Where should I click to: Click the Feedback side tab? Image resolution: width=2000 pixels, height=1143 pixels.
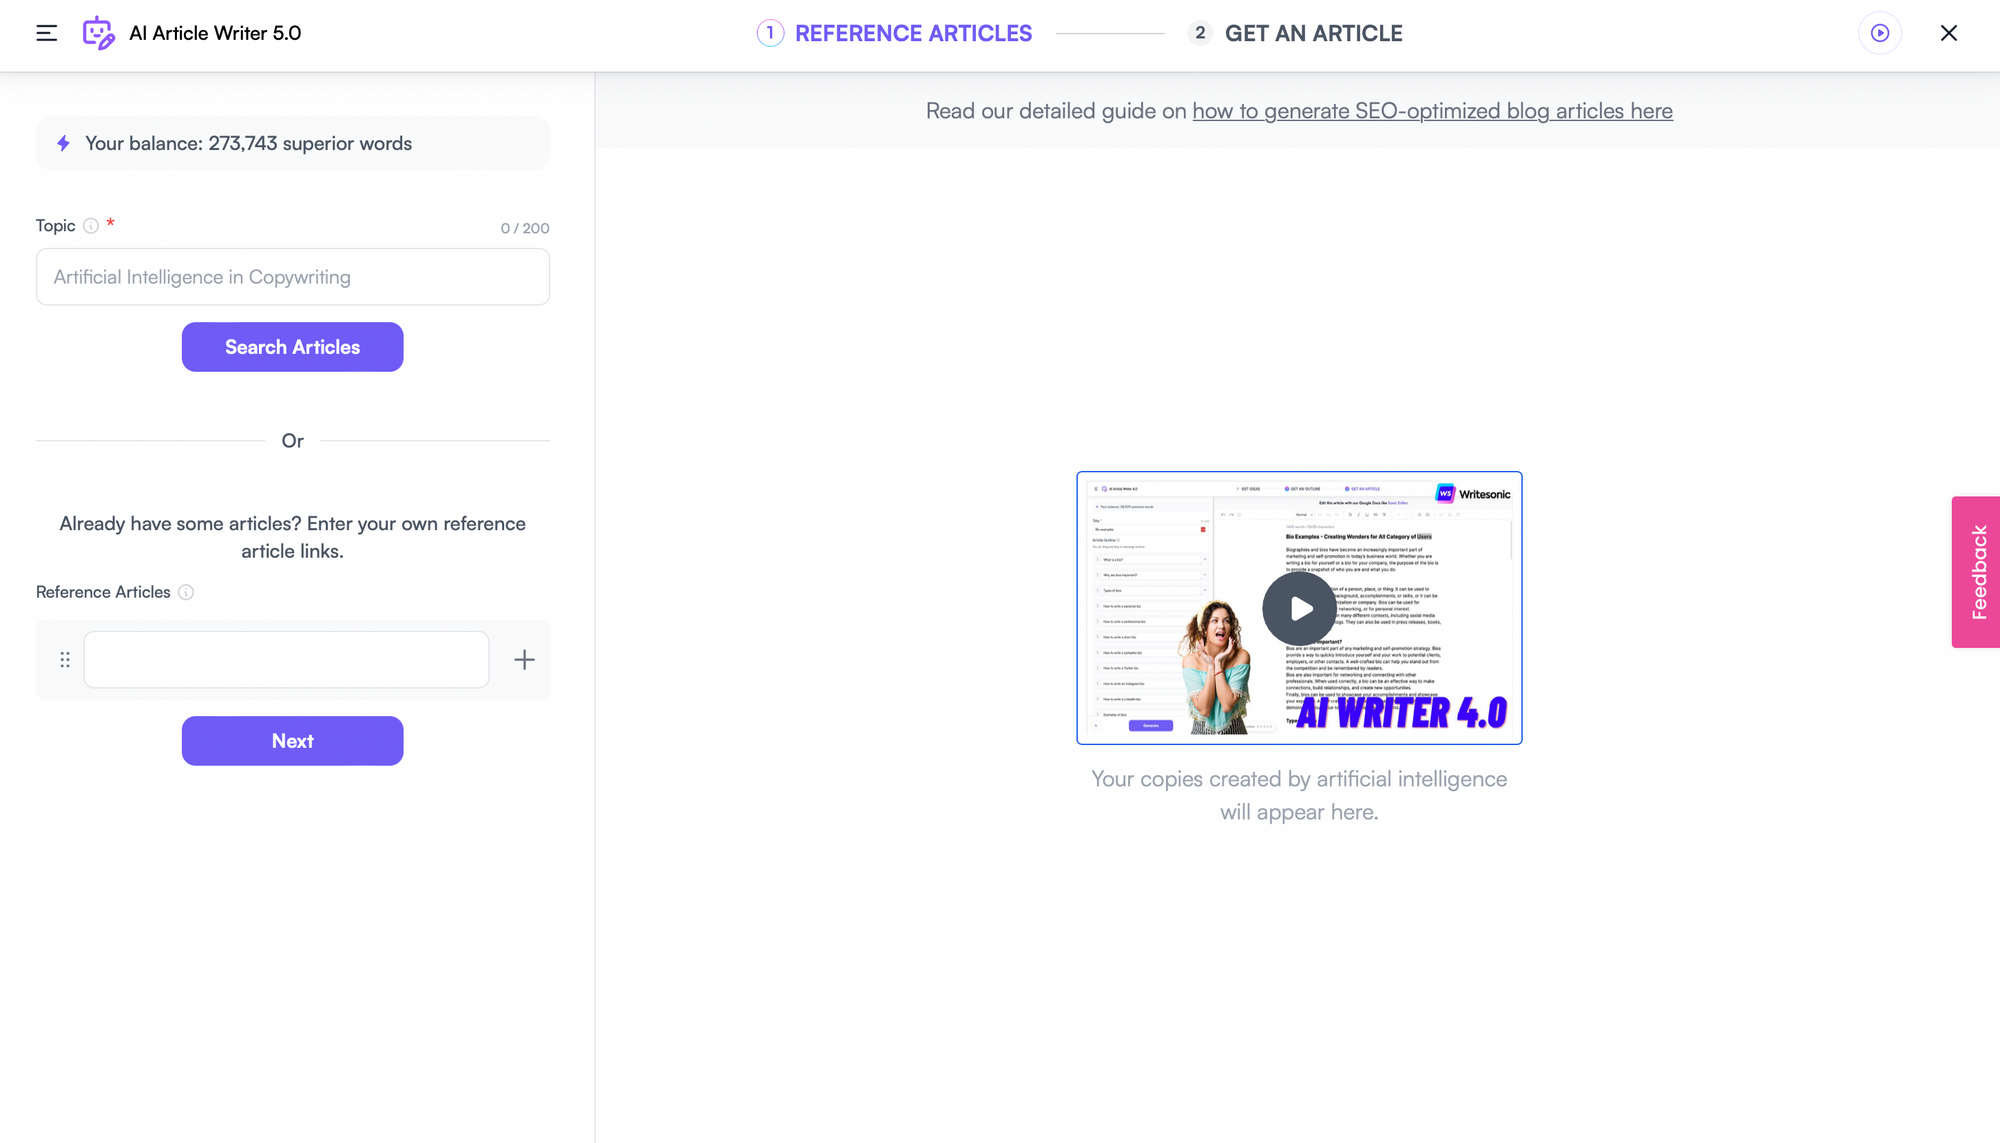1978,573
